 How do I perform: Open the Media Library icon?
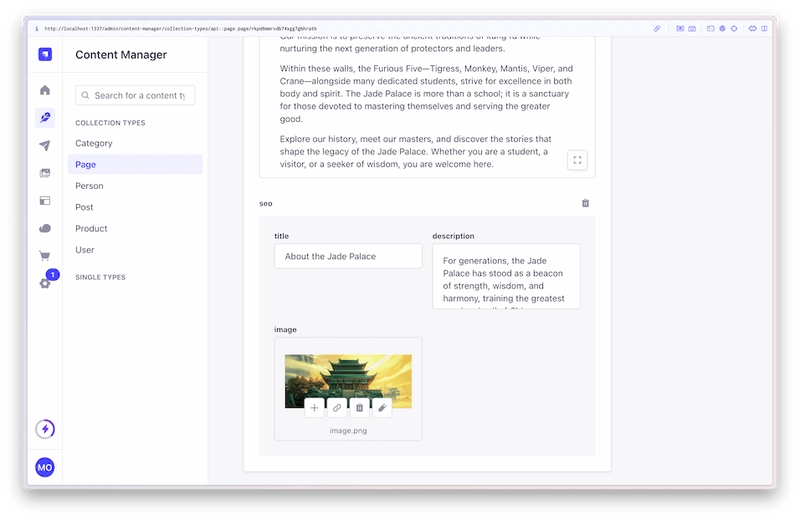coord(45,173)
